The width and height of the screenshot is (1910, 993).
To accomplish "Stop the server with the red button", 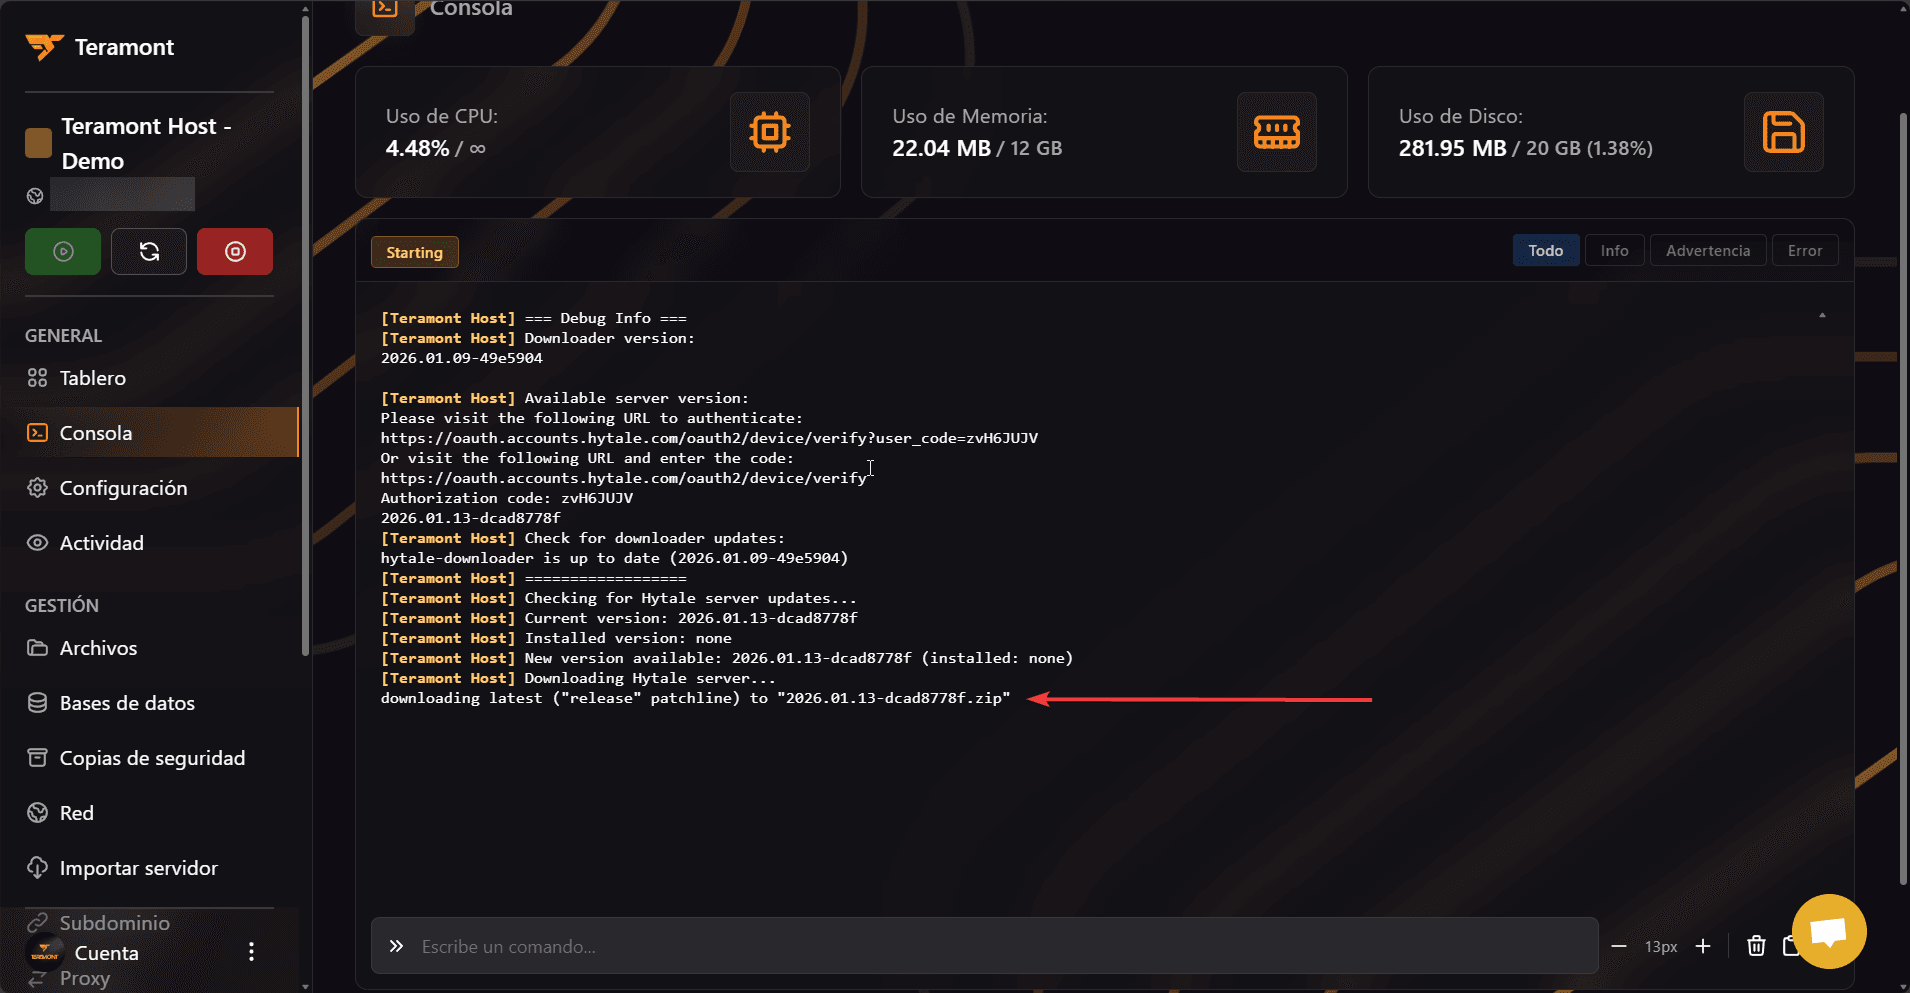I will (235, 251).
